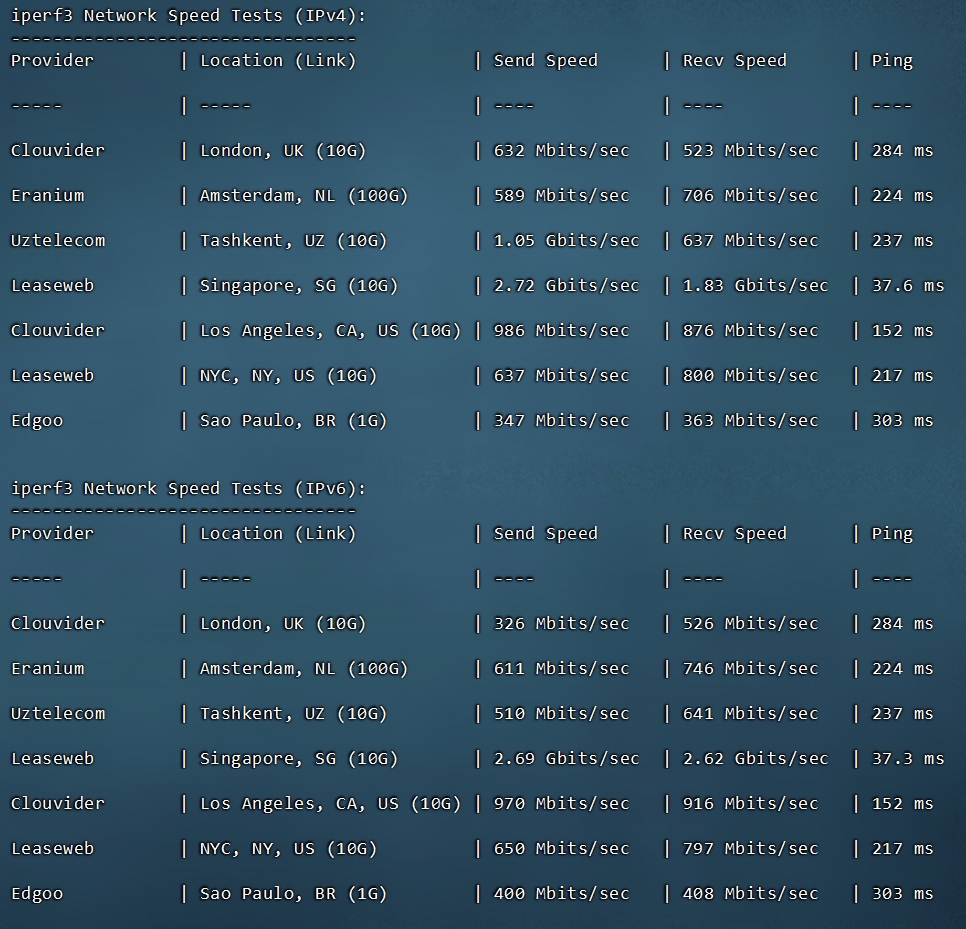Select the "706 Mbits/sec" receive speed value
This screenshot has height=929, width=966.
[x=750, y=196]
